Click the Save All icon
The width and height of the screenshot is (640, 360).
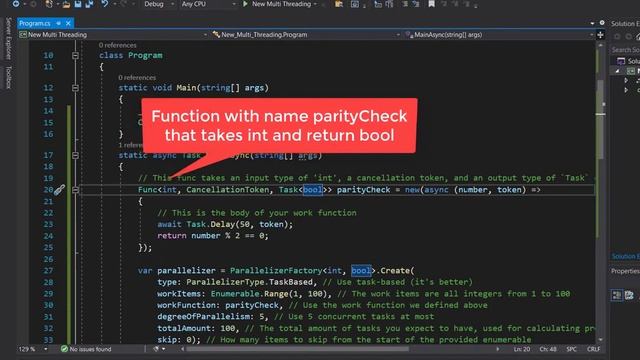point(89,4)
